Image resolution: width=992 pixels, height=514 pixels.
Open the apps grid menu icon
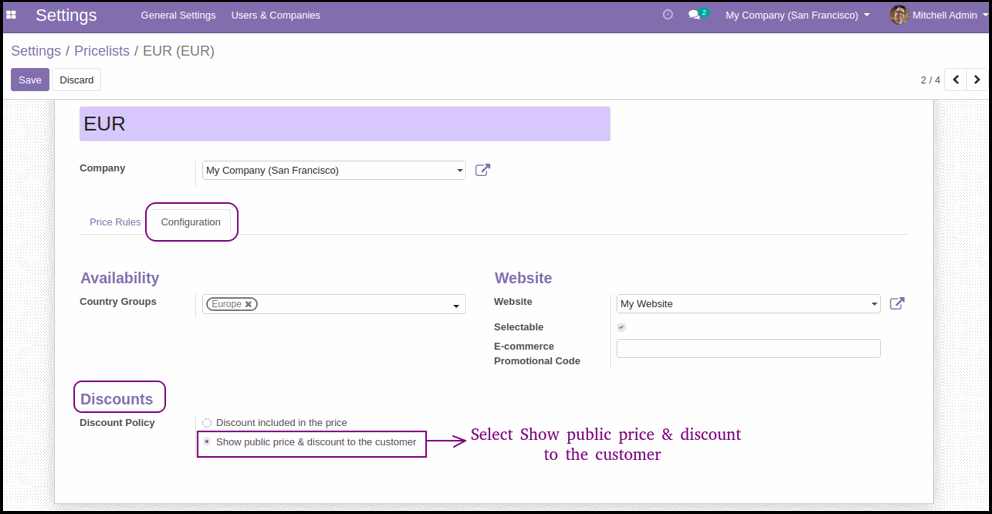11,15
